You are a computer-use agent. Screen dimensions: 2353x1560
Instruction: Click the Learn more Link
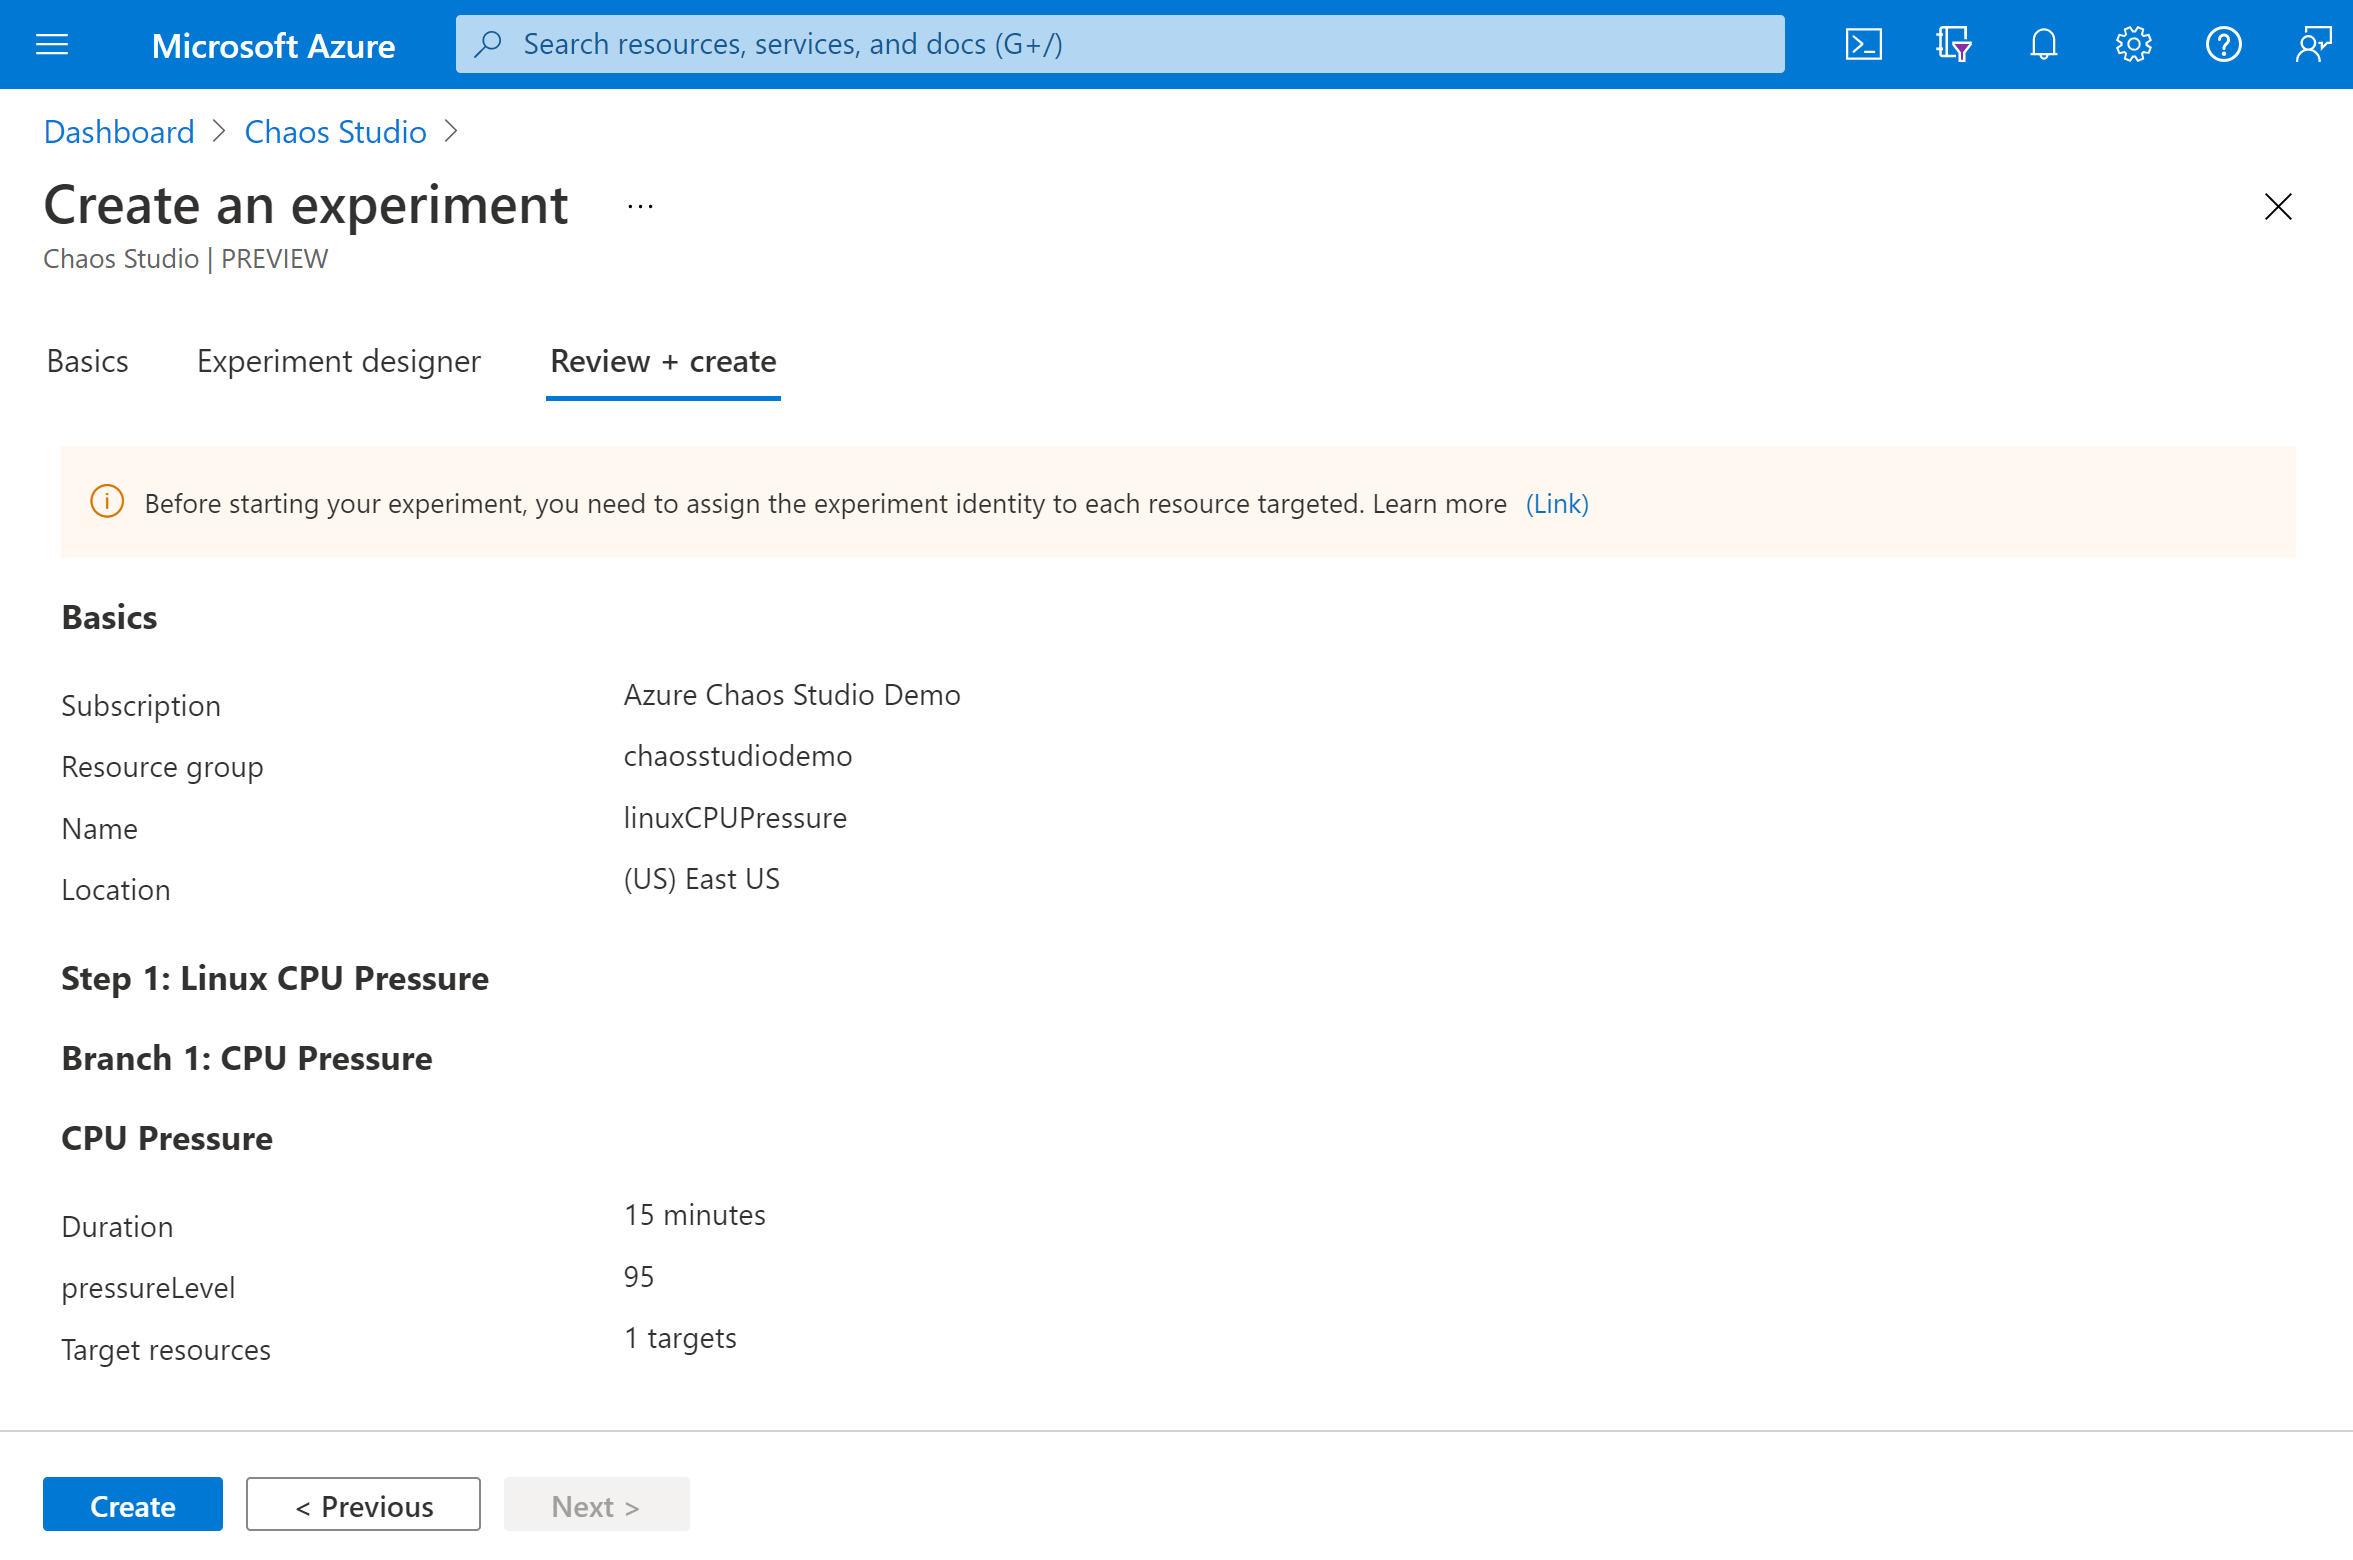click(x=1554, y=501)
